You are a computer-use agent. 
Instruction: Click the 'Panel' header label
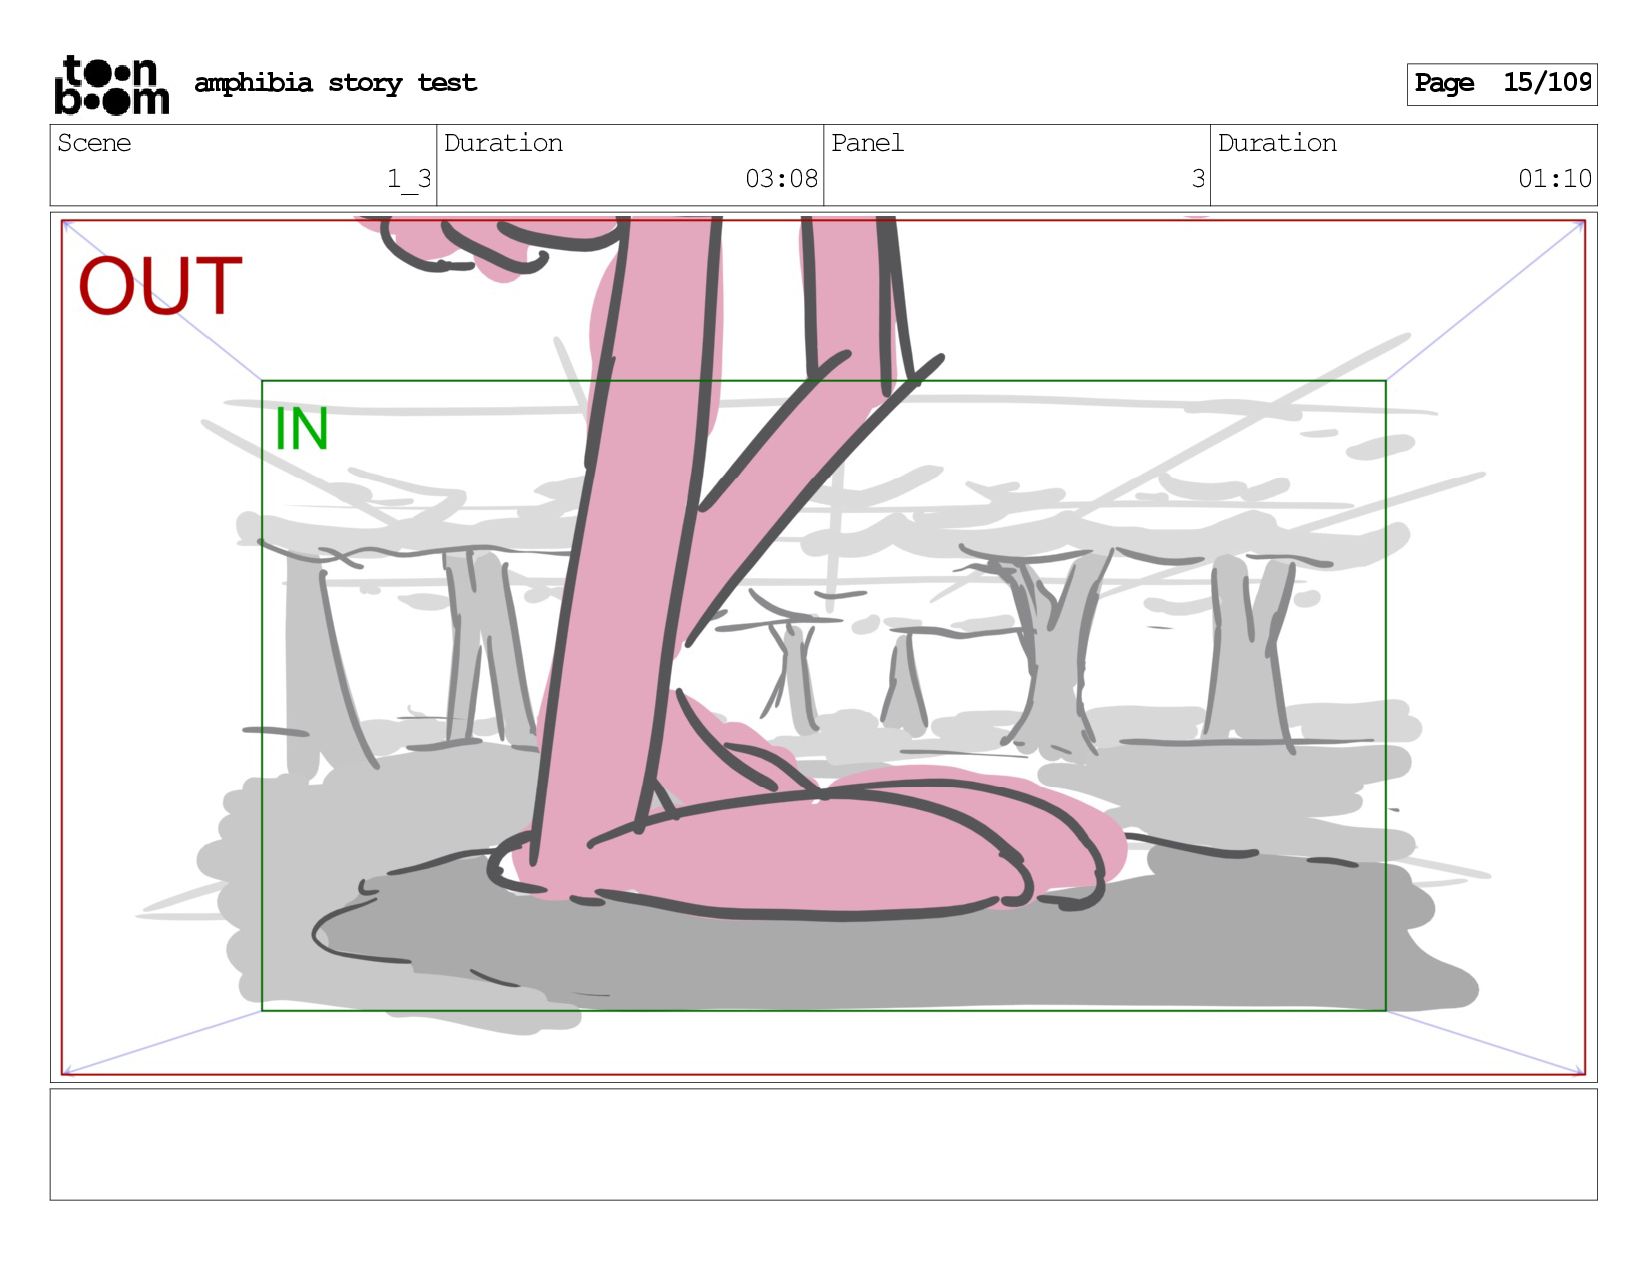867,143
